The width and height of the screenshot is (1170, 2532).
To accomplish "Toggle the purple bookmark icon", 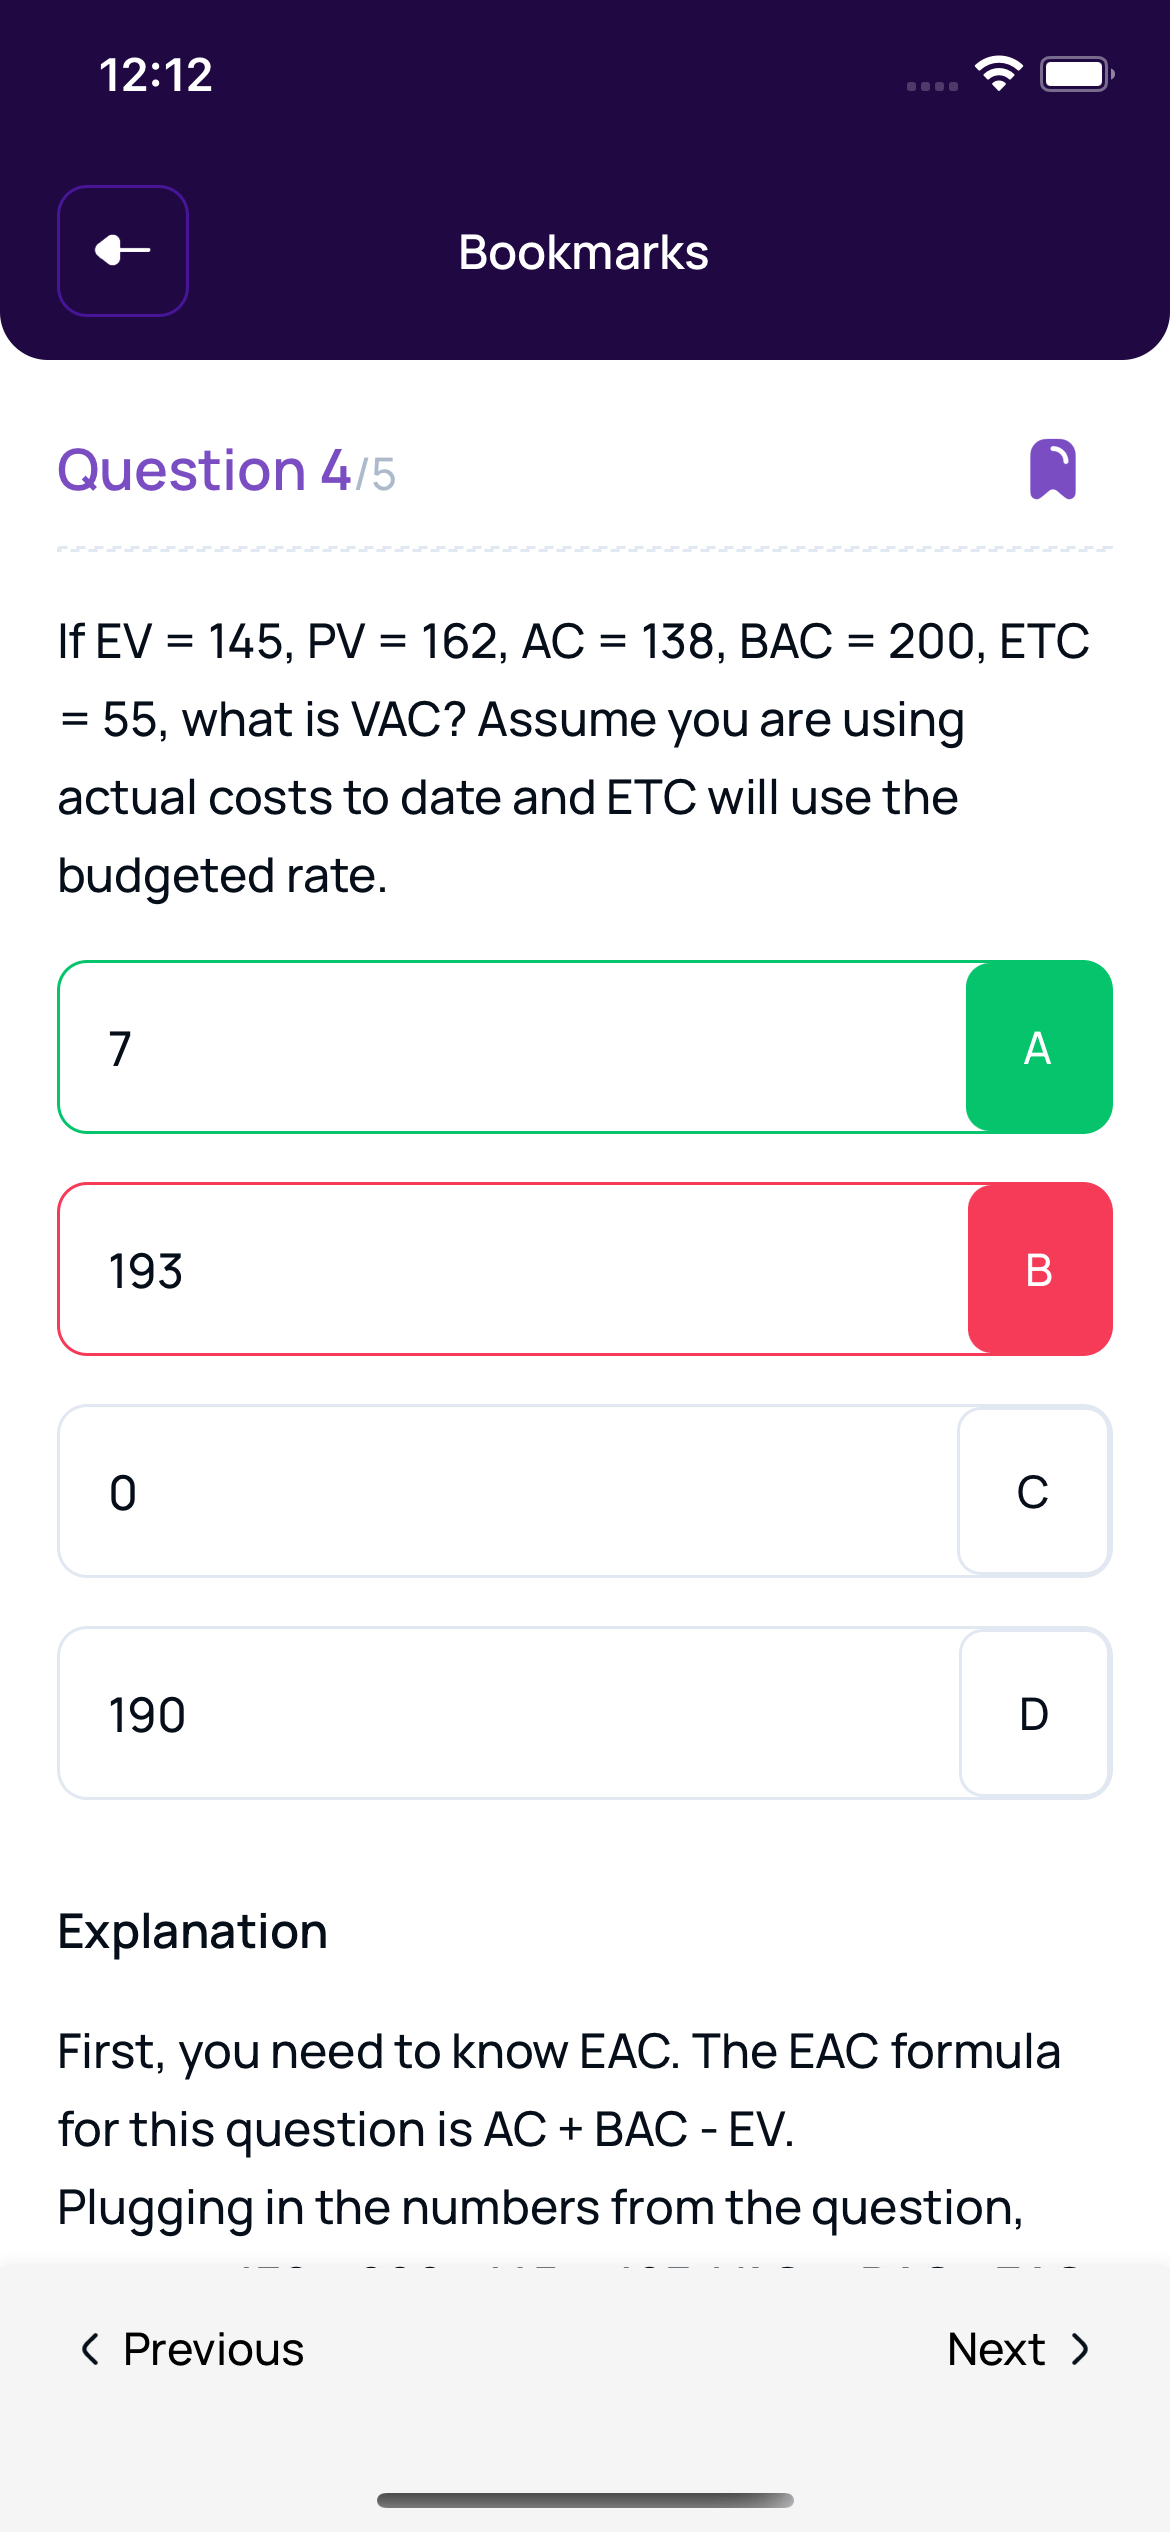I will click(x=1053, y=469).
